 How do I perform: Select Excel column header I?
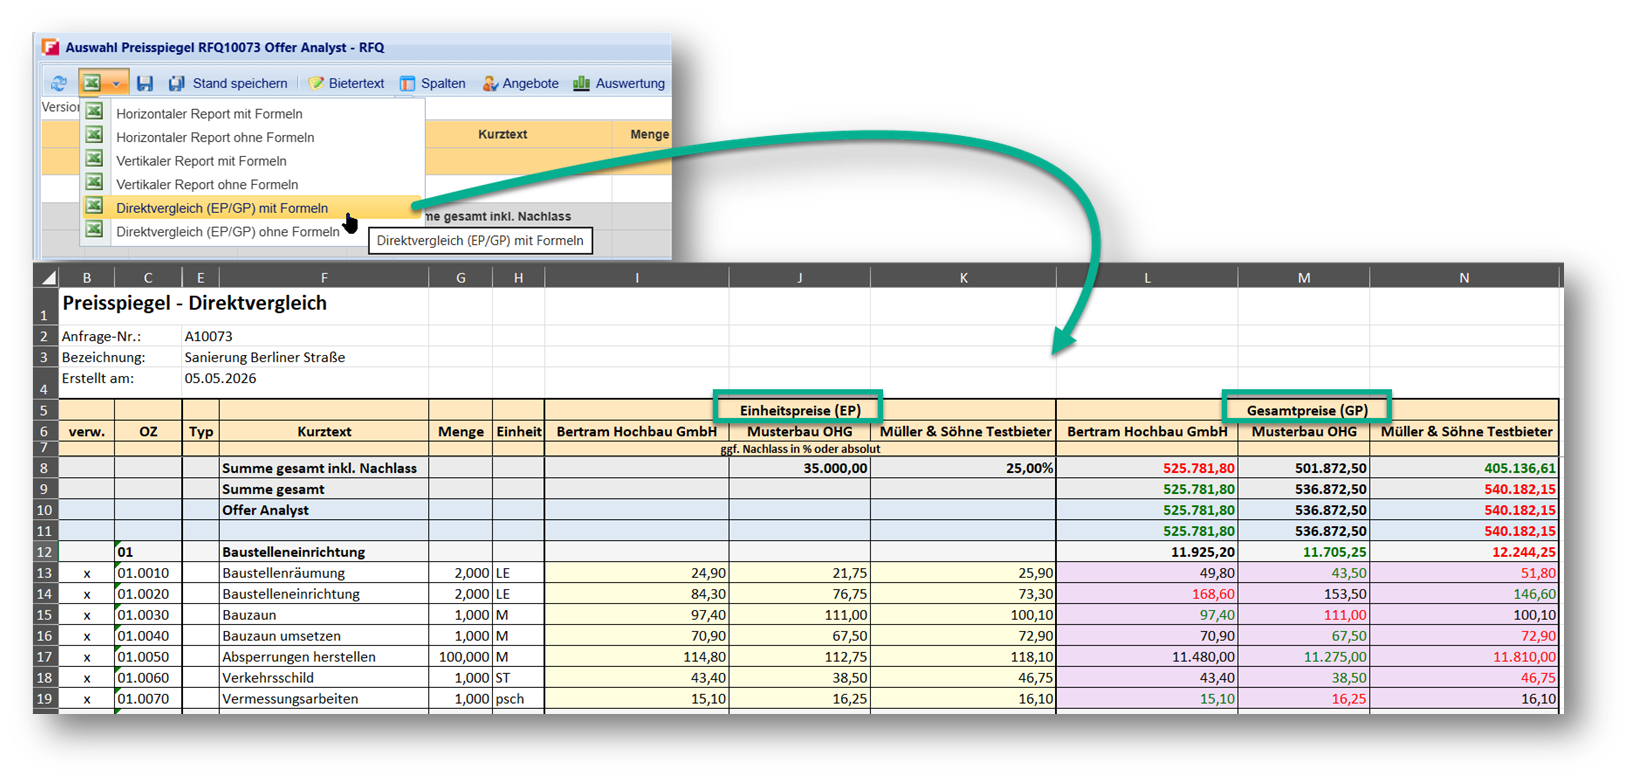(637, 277)
